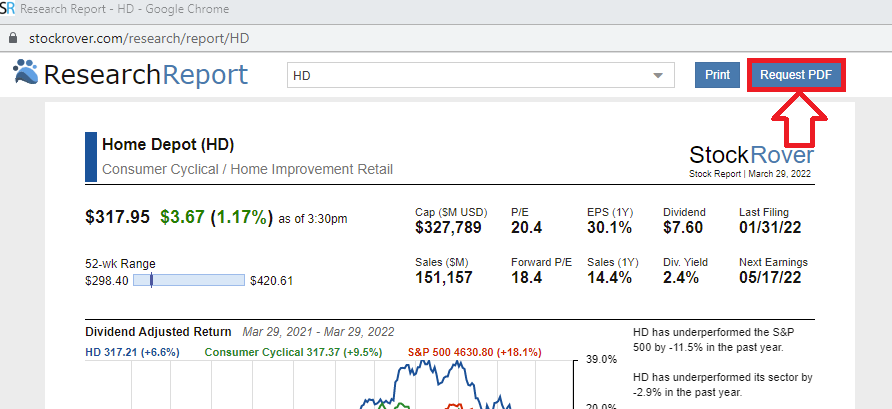892x409 pixels.
Task: Click the ResearchReport title text
Action: (x=146, y=75)
